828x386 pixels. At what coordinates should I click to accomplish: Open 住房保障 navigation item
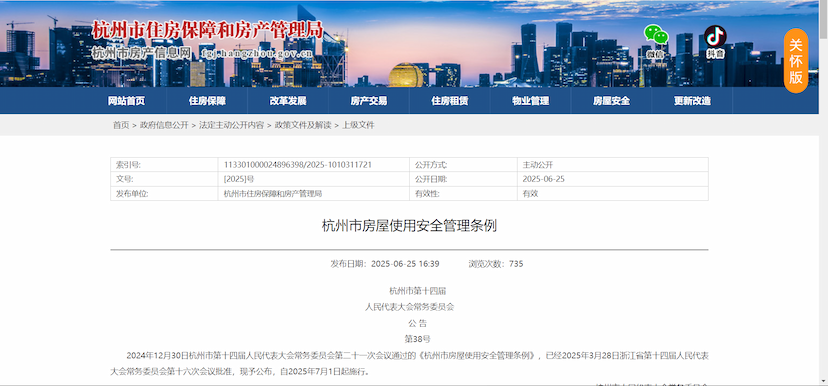tap(207, 101)
